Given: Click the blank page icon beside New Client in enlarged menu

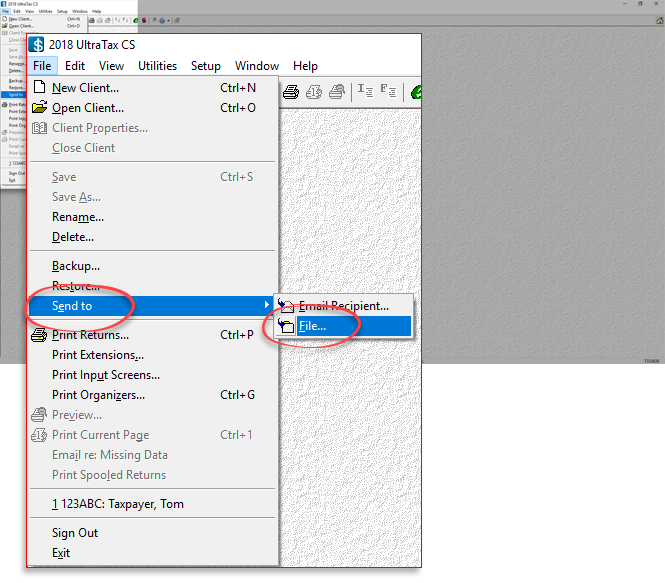Looking at the screenshot, I should 39,87.
